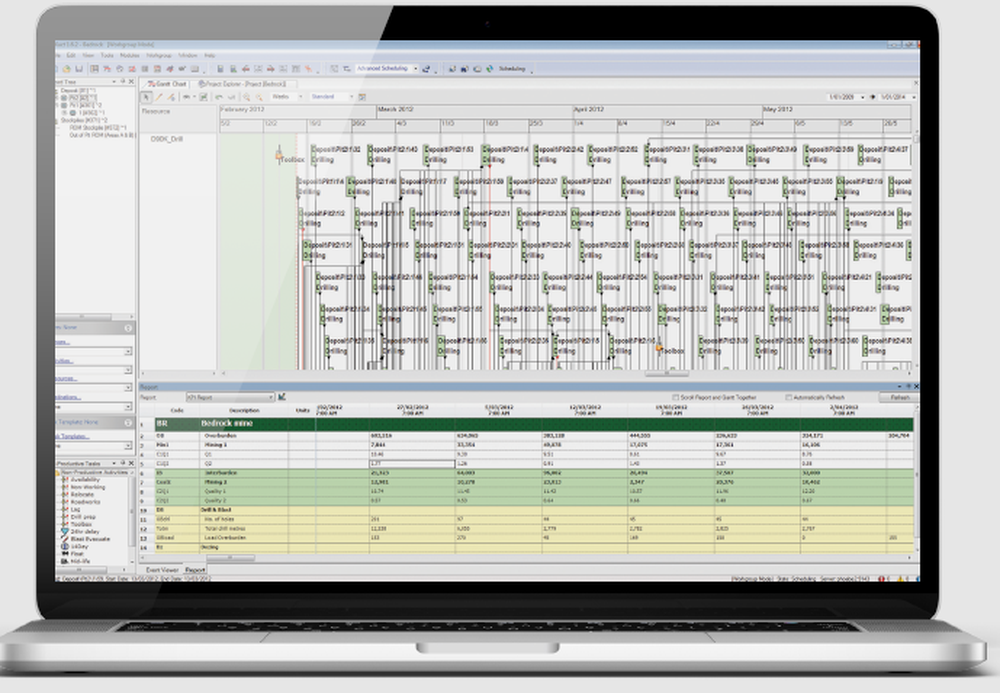Open the Scheduling toolbar dropdown
Image resolution: width=1000 pixels, height=693 pixels.
(x=532, y=70)
